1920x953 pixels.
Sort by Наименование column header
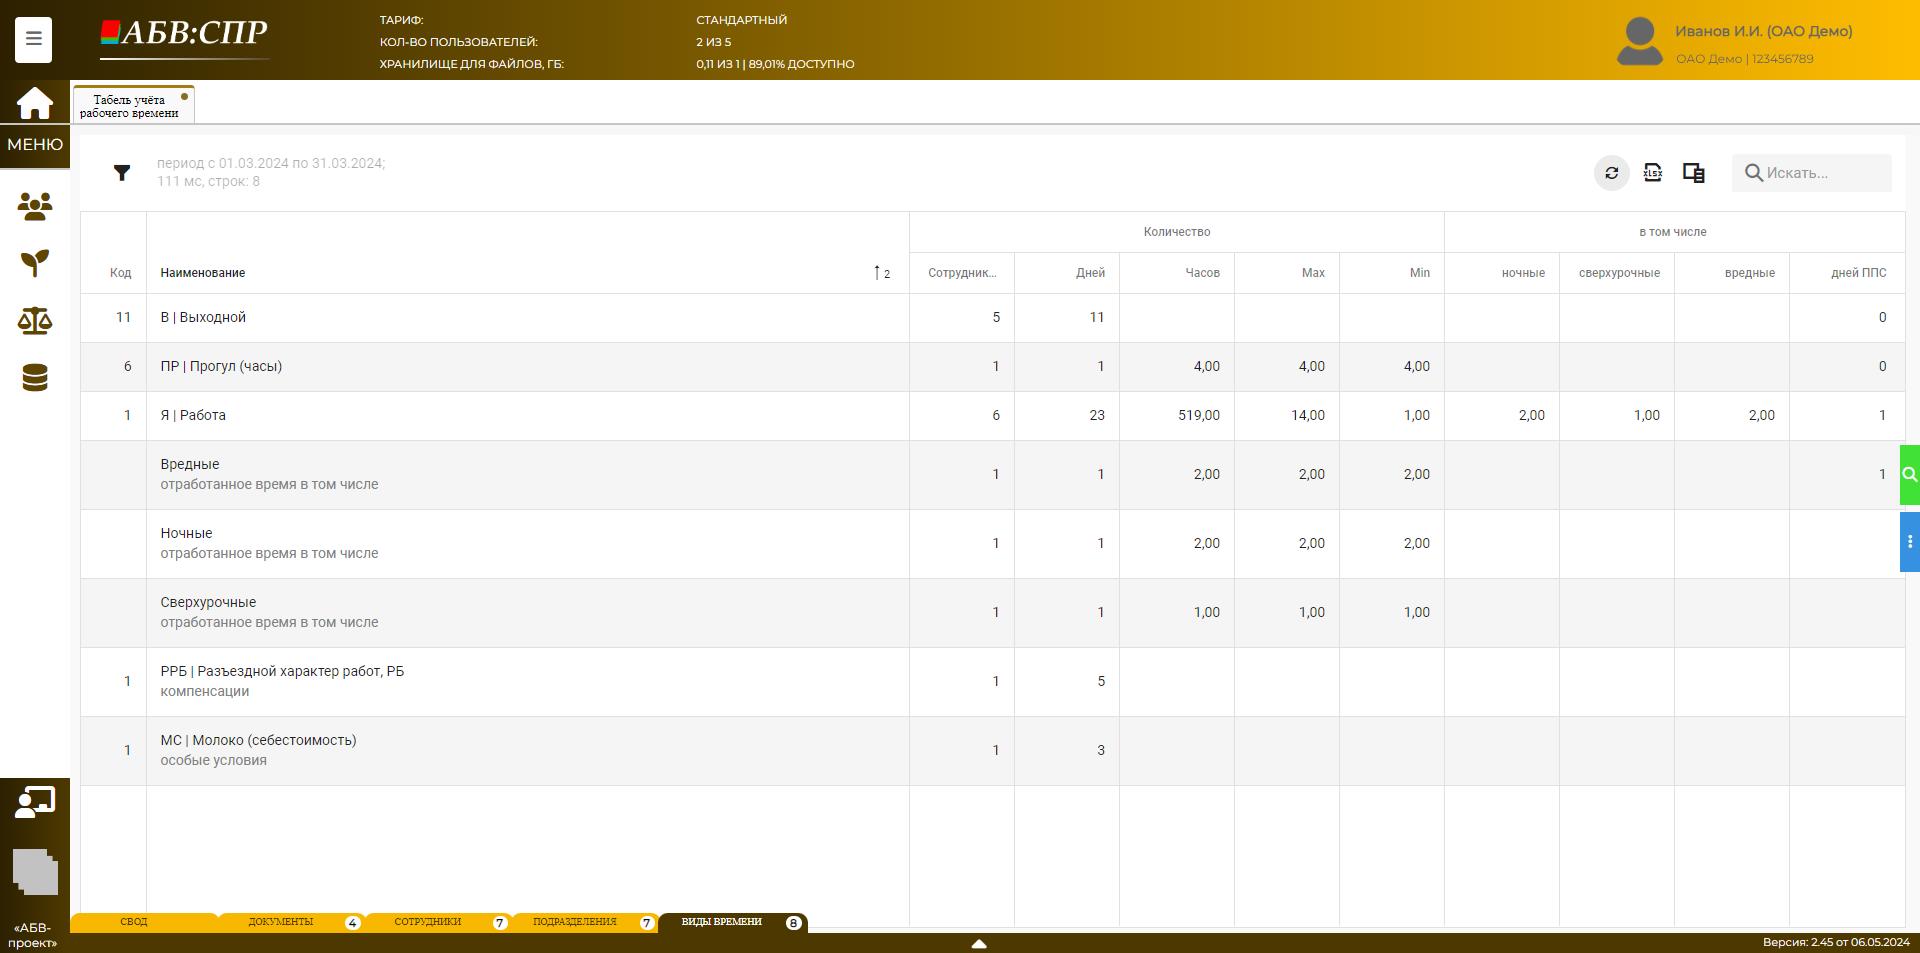point(203,273)
